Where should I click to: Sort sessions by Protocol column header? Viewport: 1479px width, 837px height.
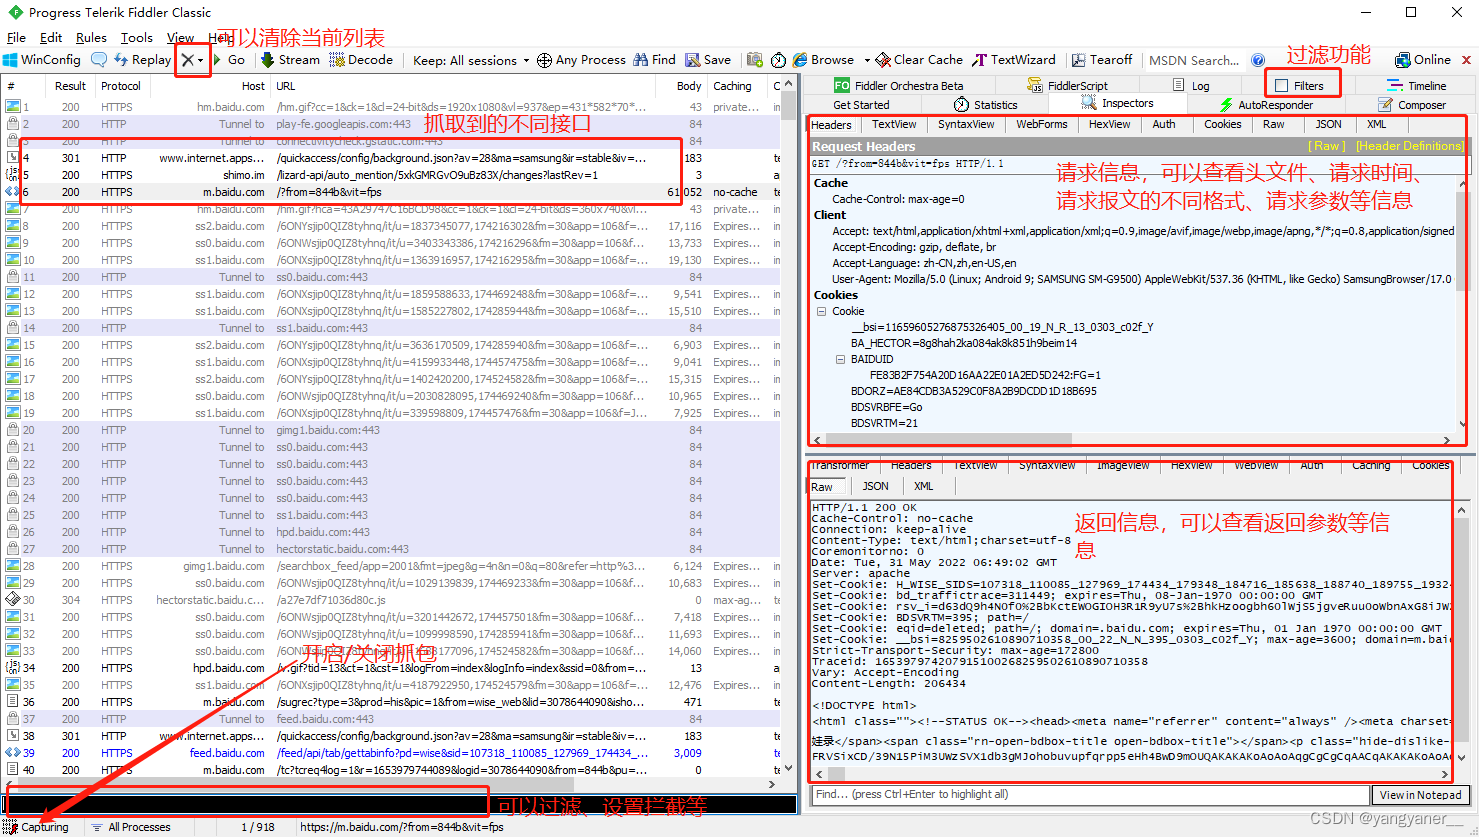(120, 86)
